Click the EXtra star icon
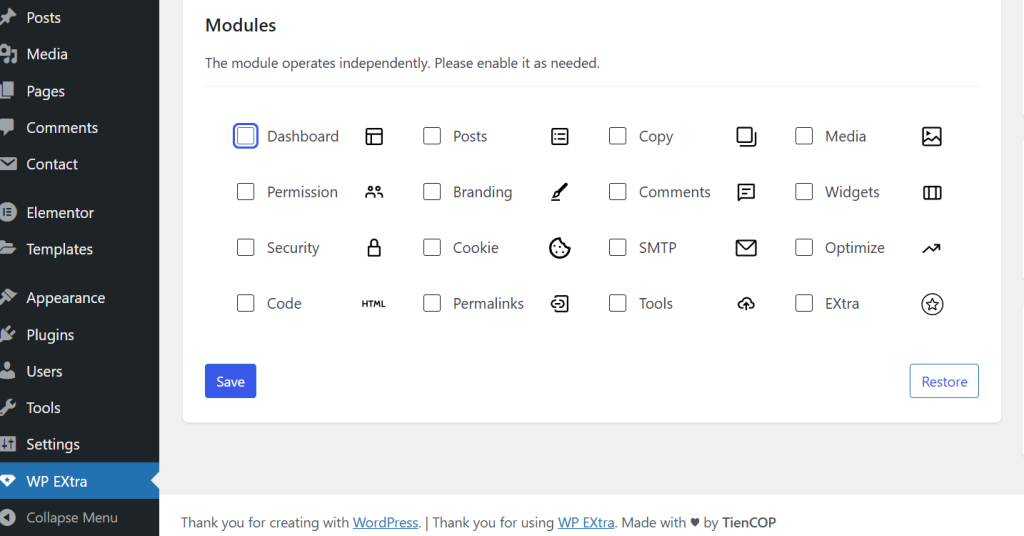 click(x=932, y=304)
